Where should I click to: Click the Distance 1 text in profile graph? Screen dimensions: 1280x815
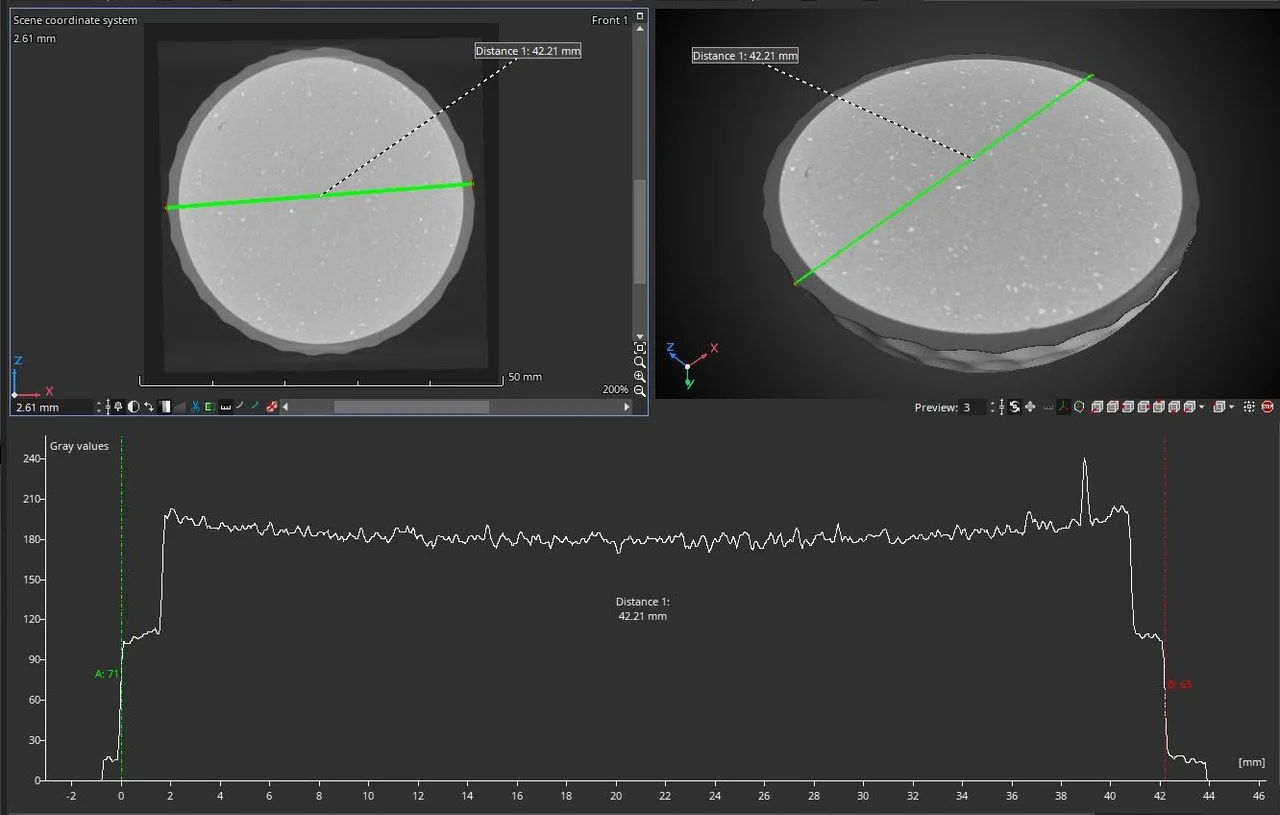(x=642, y=609)
